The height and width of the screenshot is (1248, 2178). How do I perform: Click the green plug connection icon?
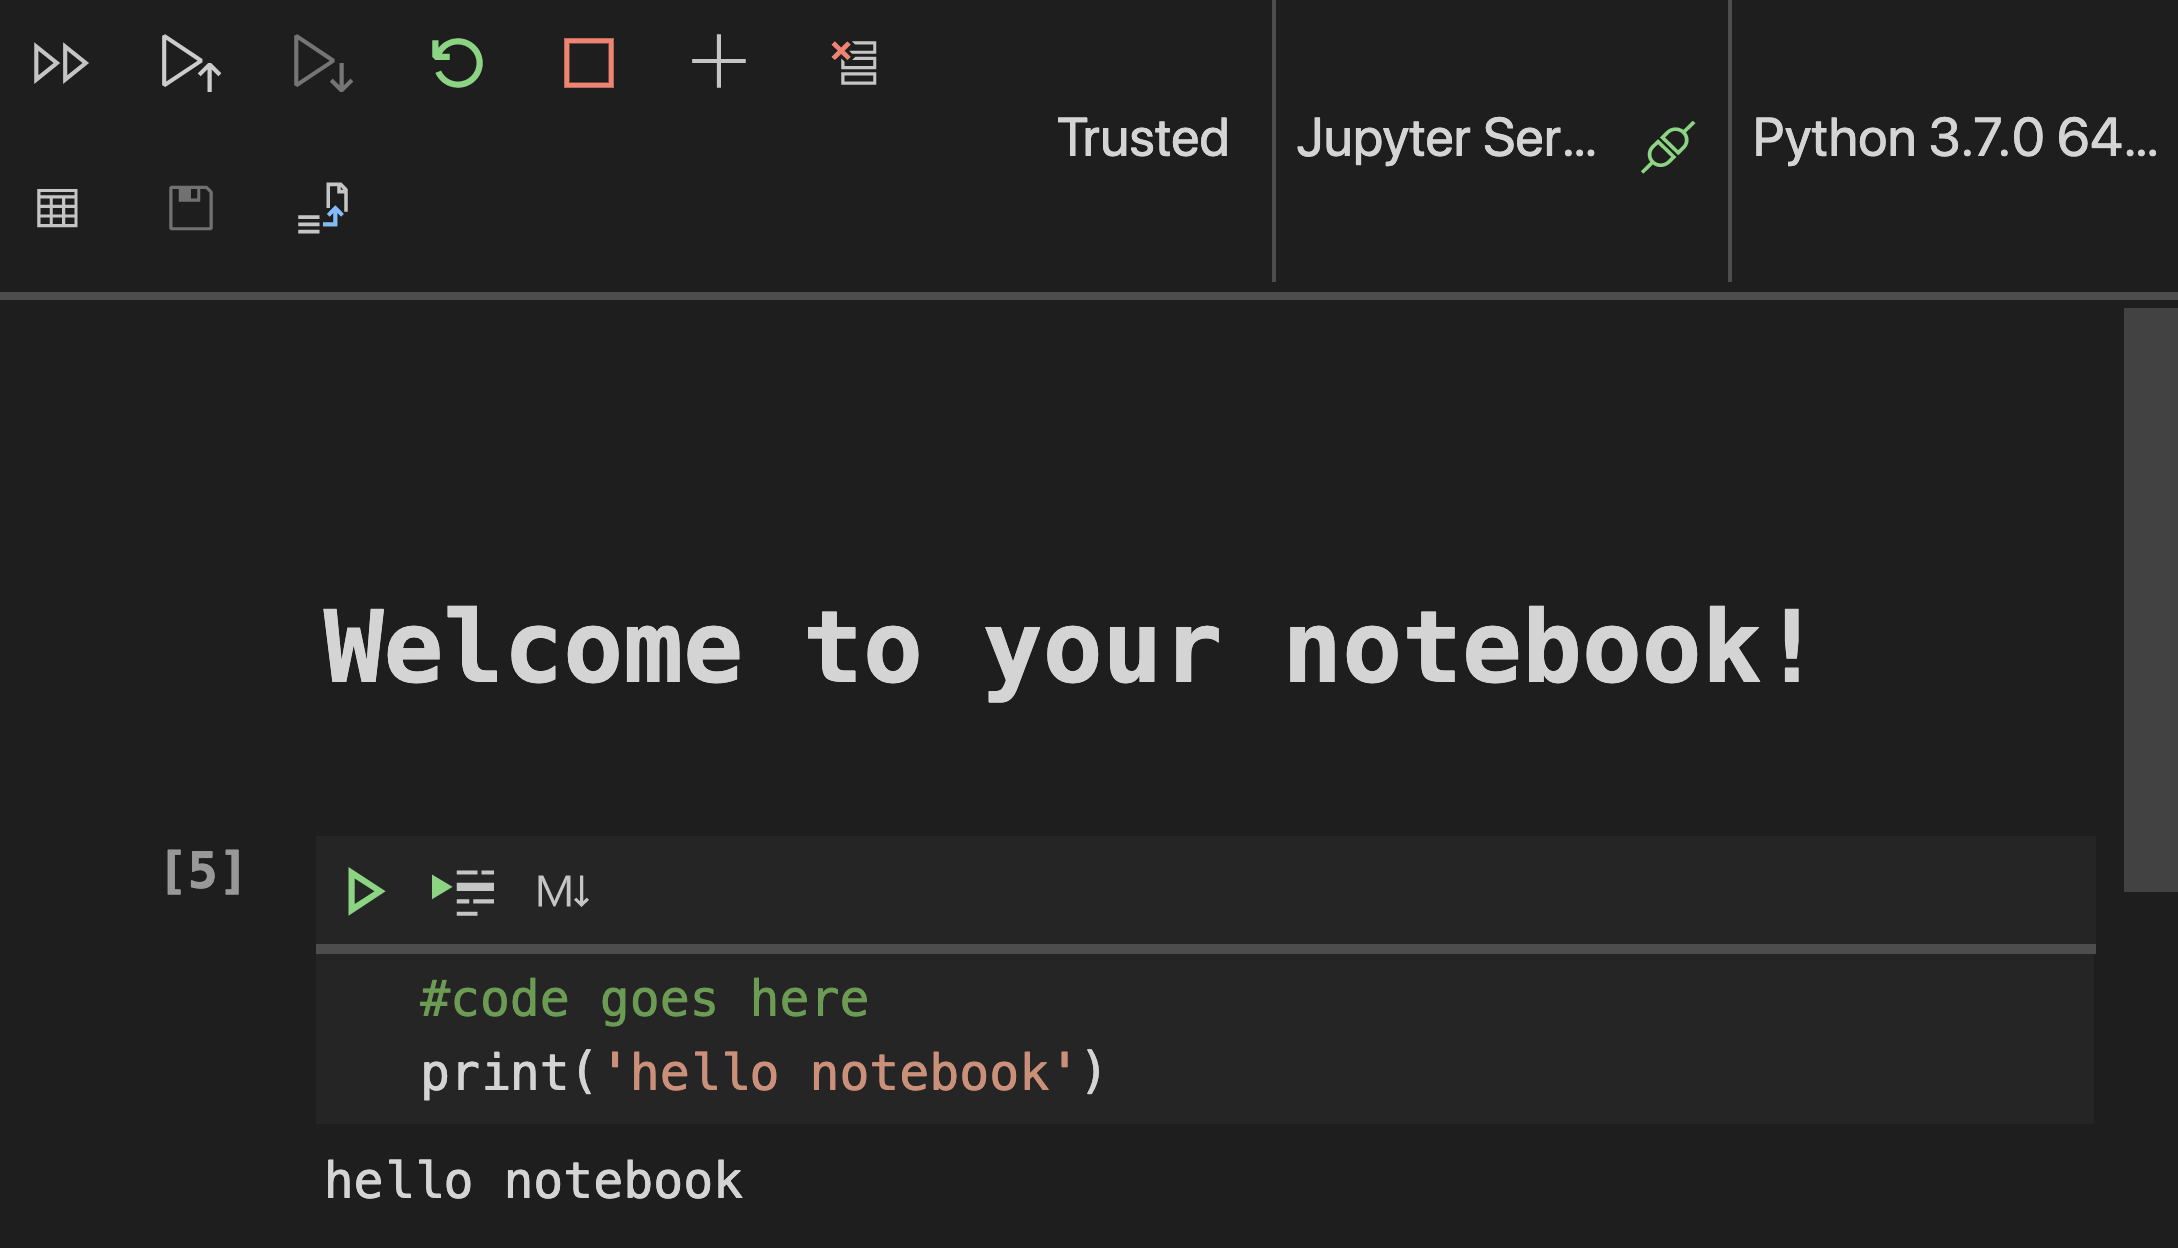[x=1667, y=147]
